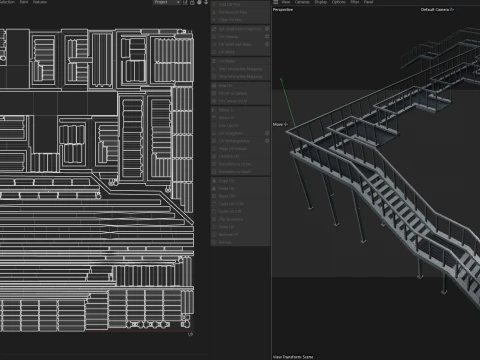Viewport: 480px width, 360px height.
Task: Click Cycle UV CW
Action: point(240,211)
